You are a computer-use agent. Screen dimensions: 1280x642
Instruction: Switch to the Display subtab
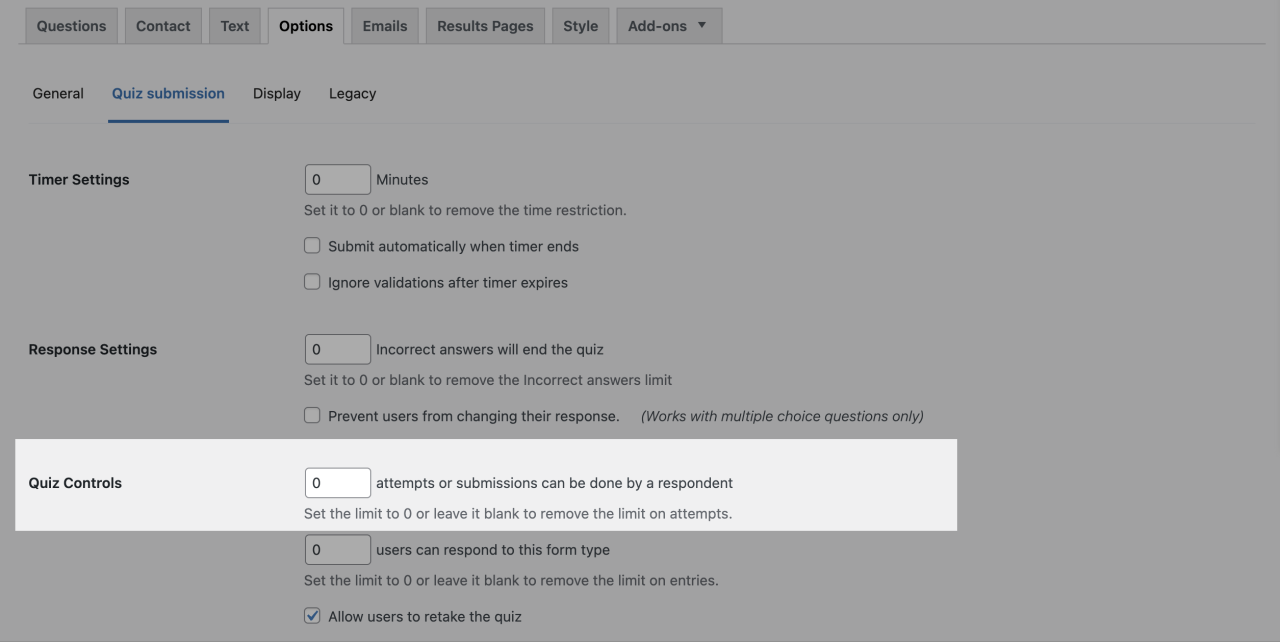tap(276, 93)
